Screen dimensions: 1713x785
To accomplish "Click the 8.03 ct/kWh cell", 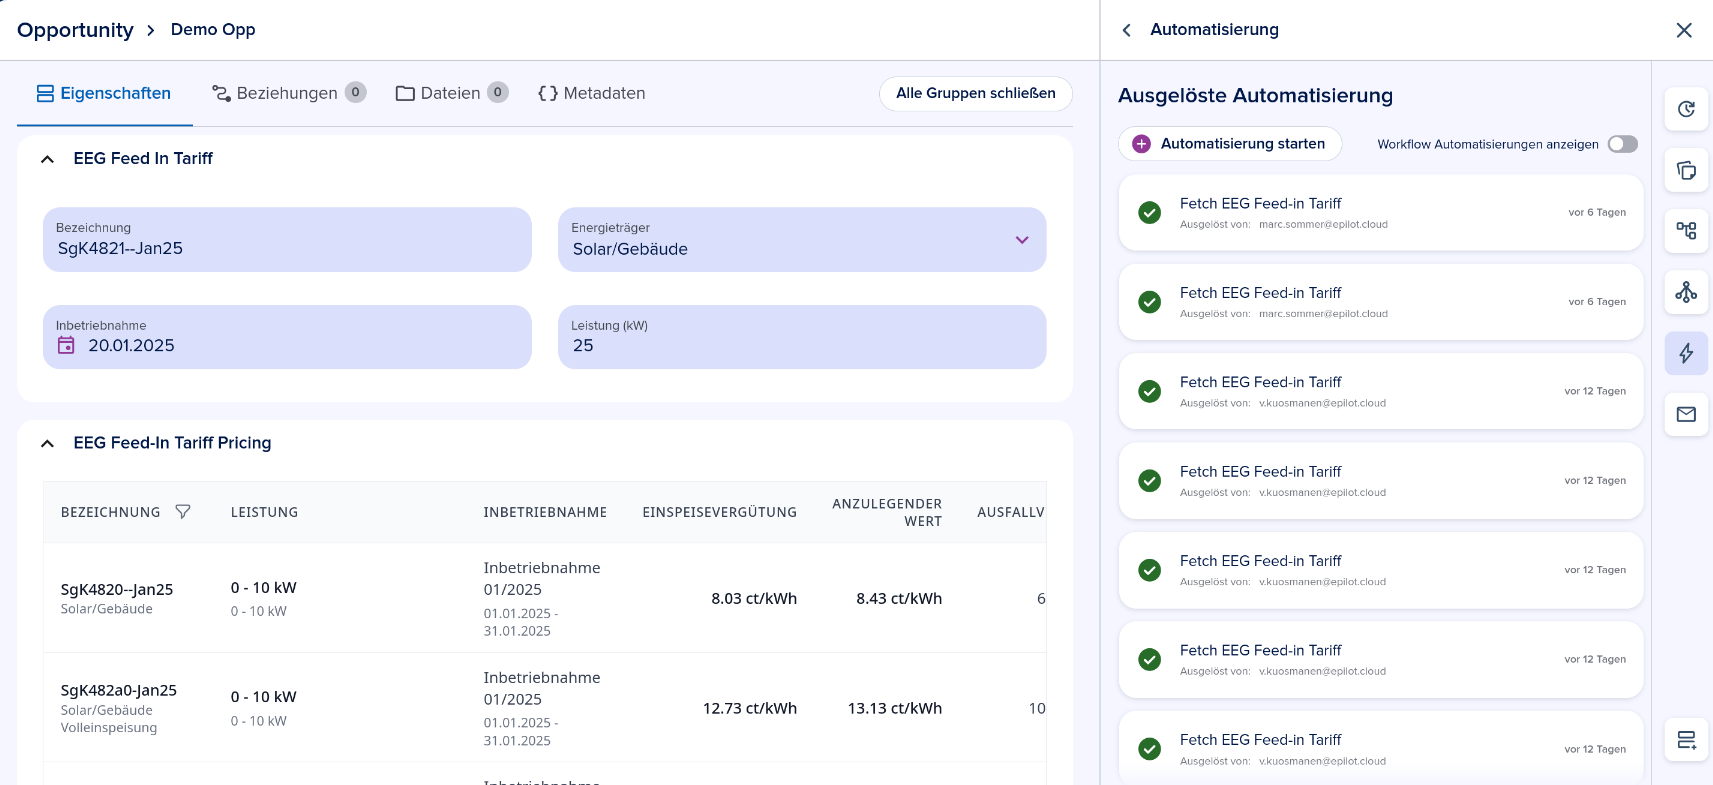I will [754, 598].
